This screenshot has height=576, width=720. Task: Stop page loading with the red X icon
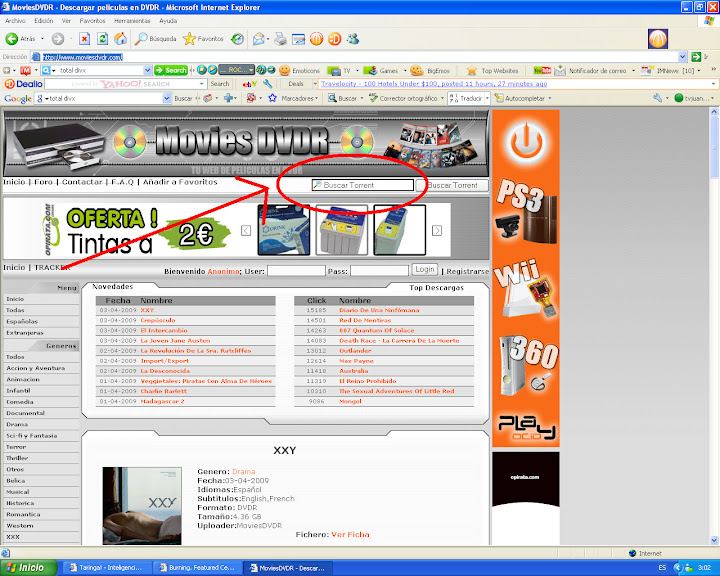point(84,39)
